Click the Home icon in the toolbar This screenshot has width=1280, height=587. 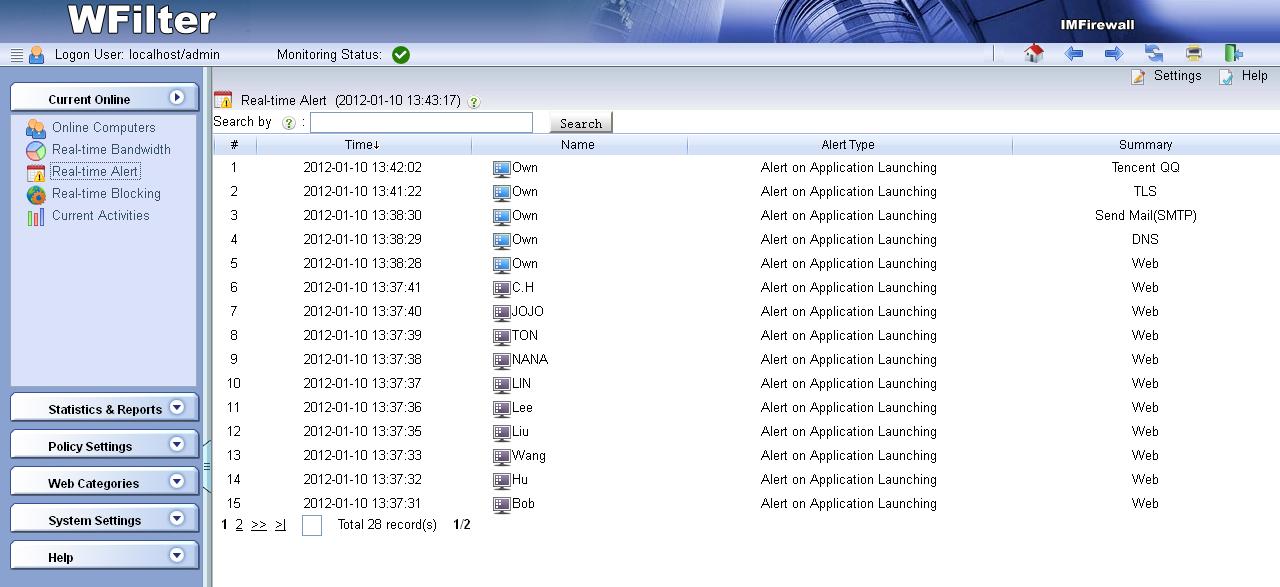(1034, 54)
